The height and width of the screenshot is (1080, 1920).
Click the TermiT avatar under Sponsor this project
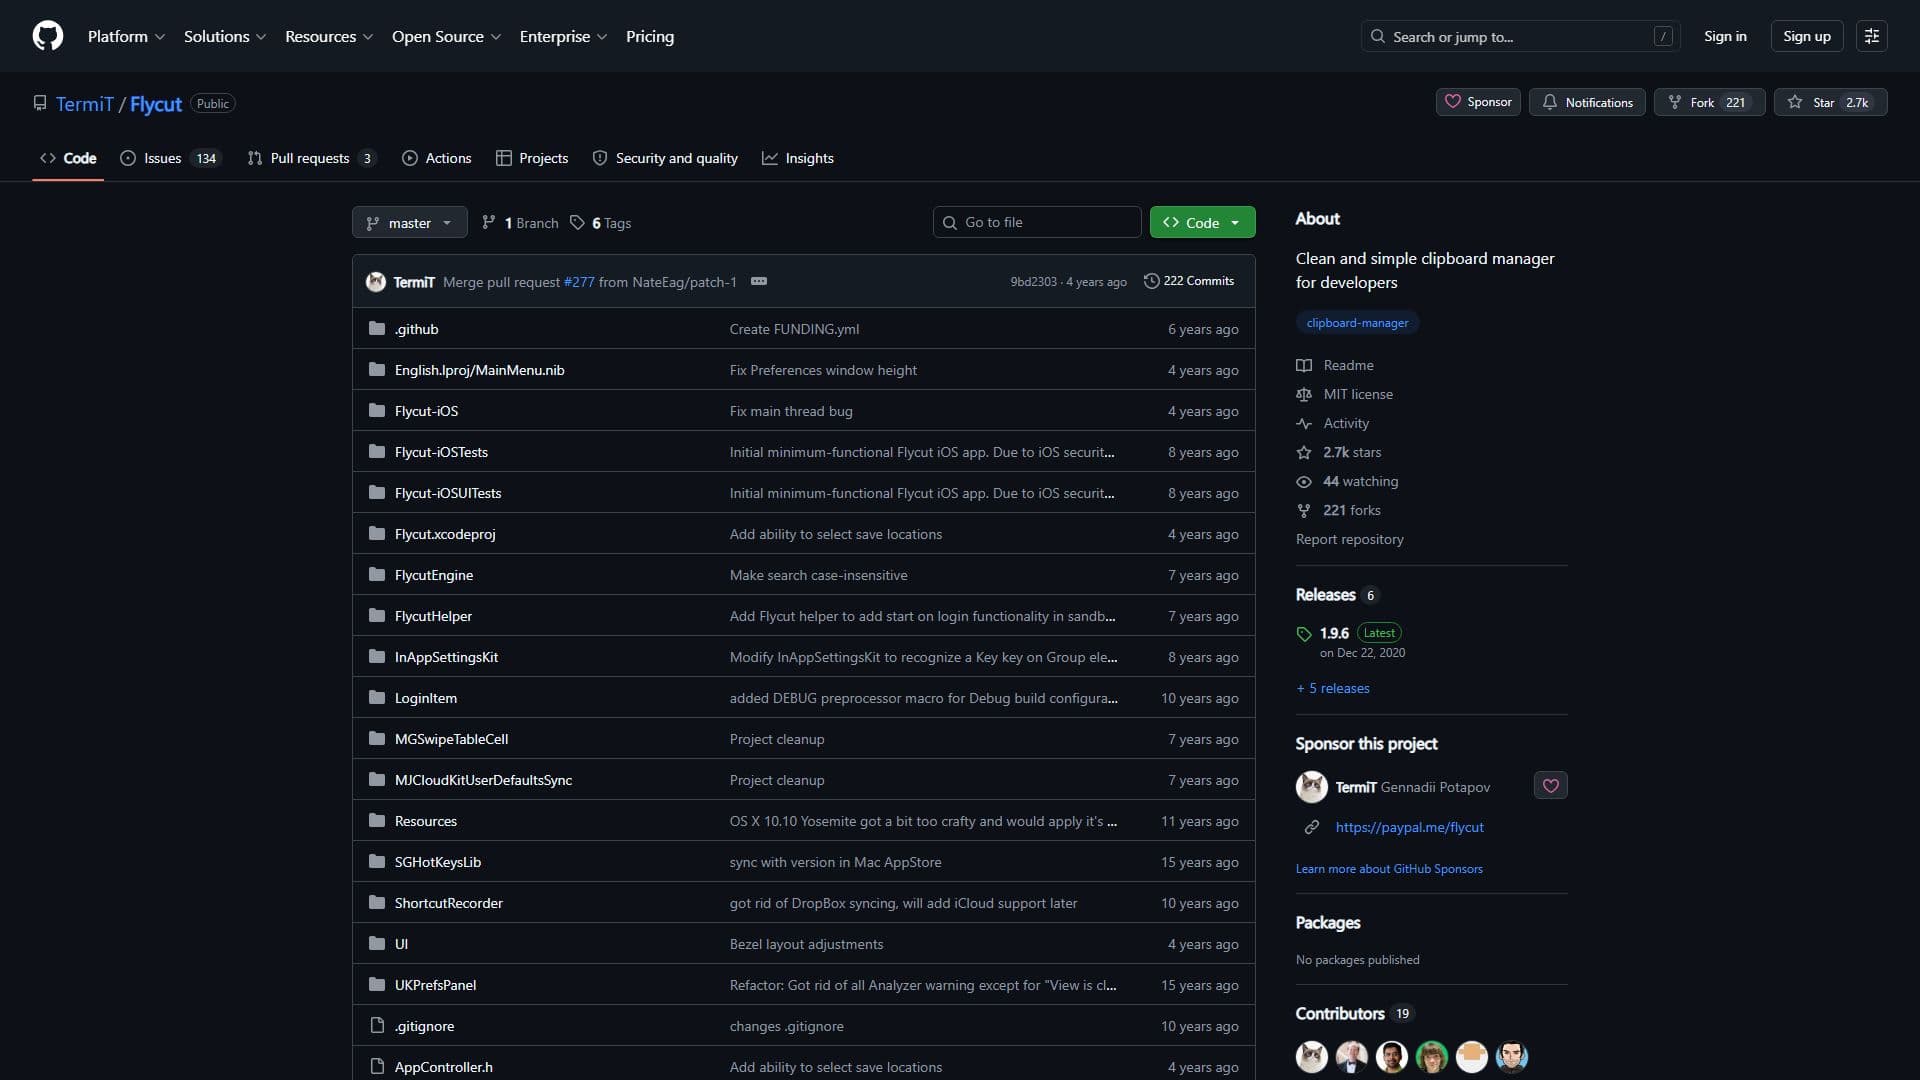[1311, 787]
